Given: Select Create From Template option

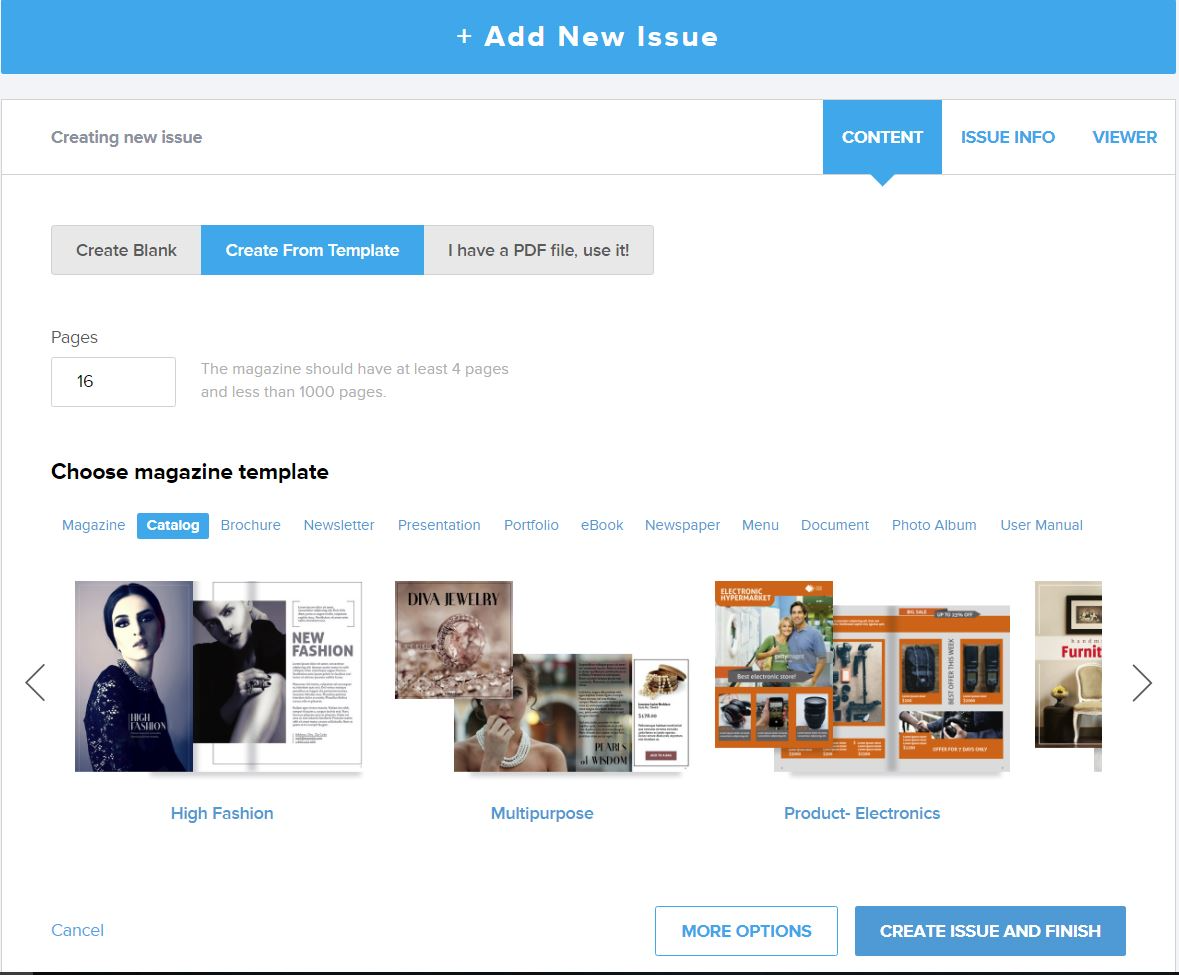Looking at the screenshot, I should pyautogui.click(x=312, y=250).
